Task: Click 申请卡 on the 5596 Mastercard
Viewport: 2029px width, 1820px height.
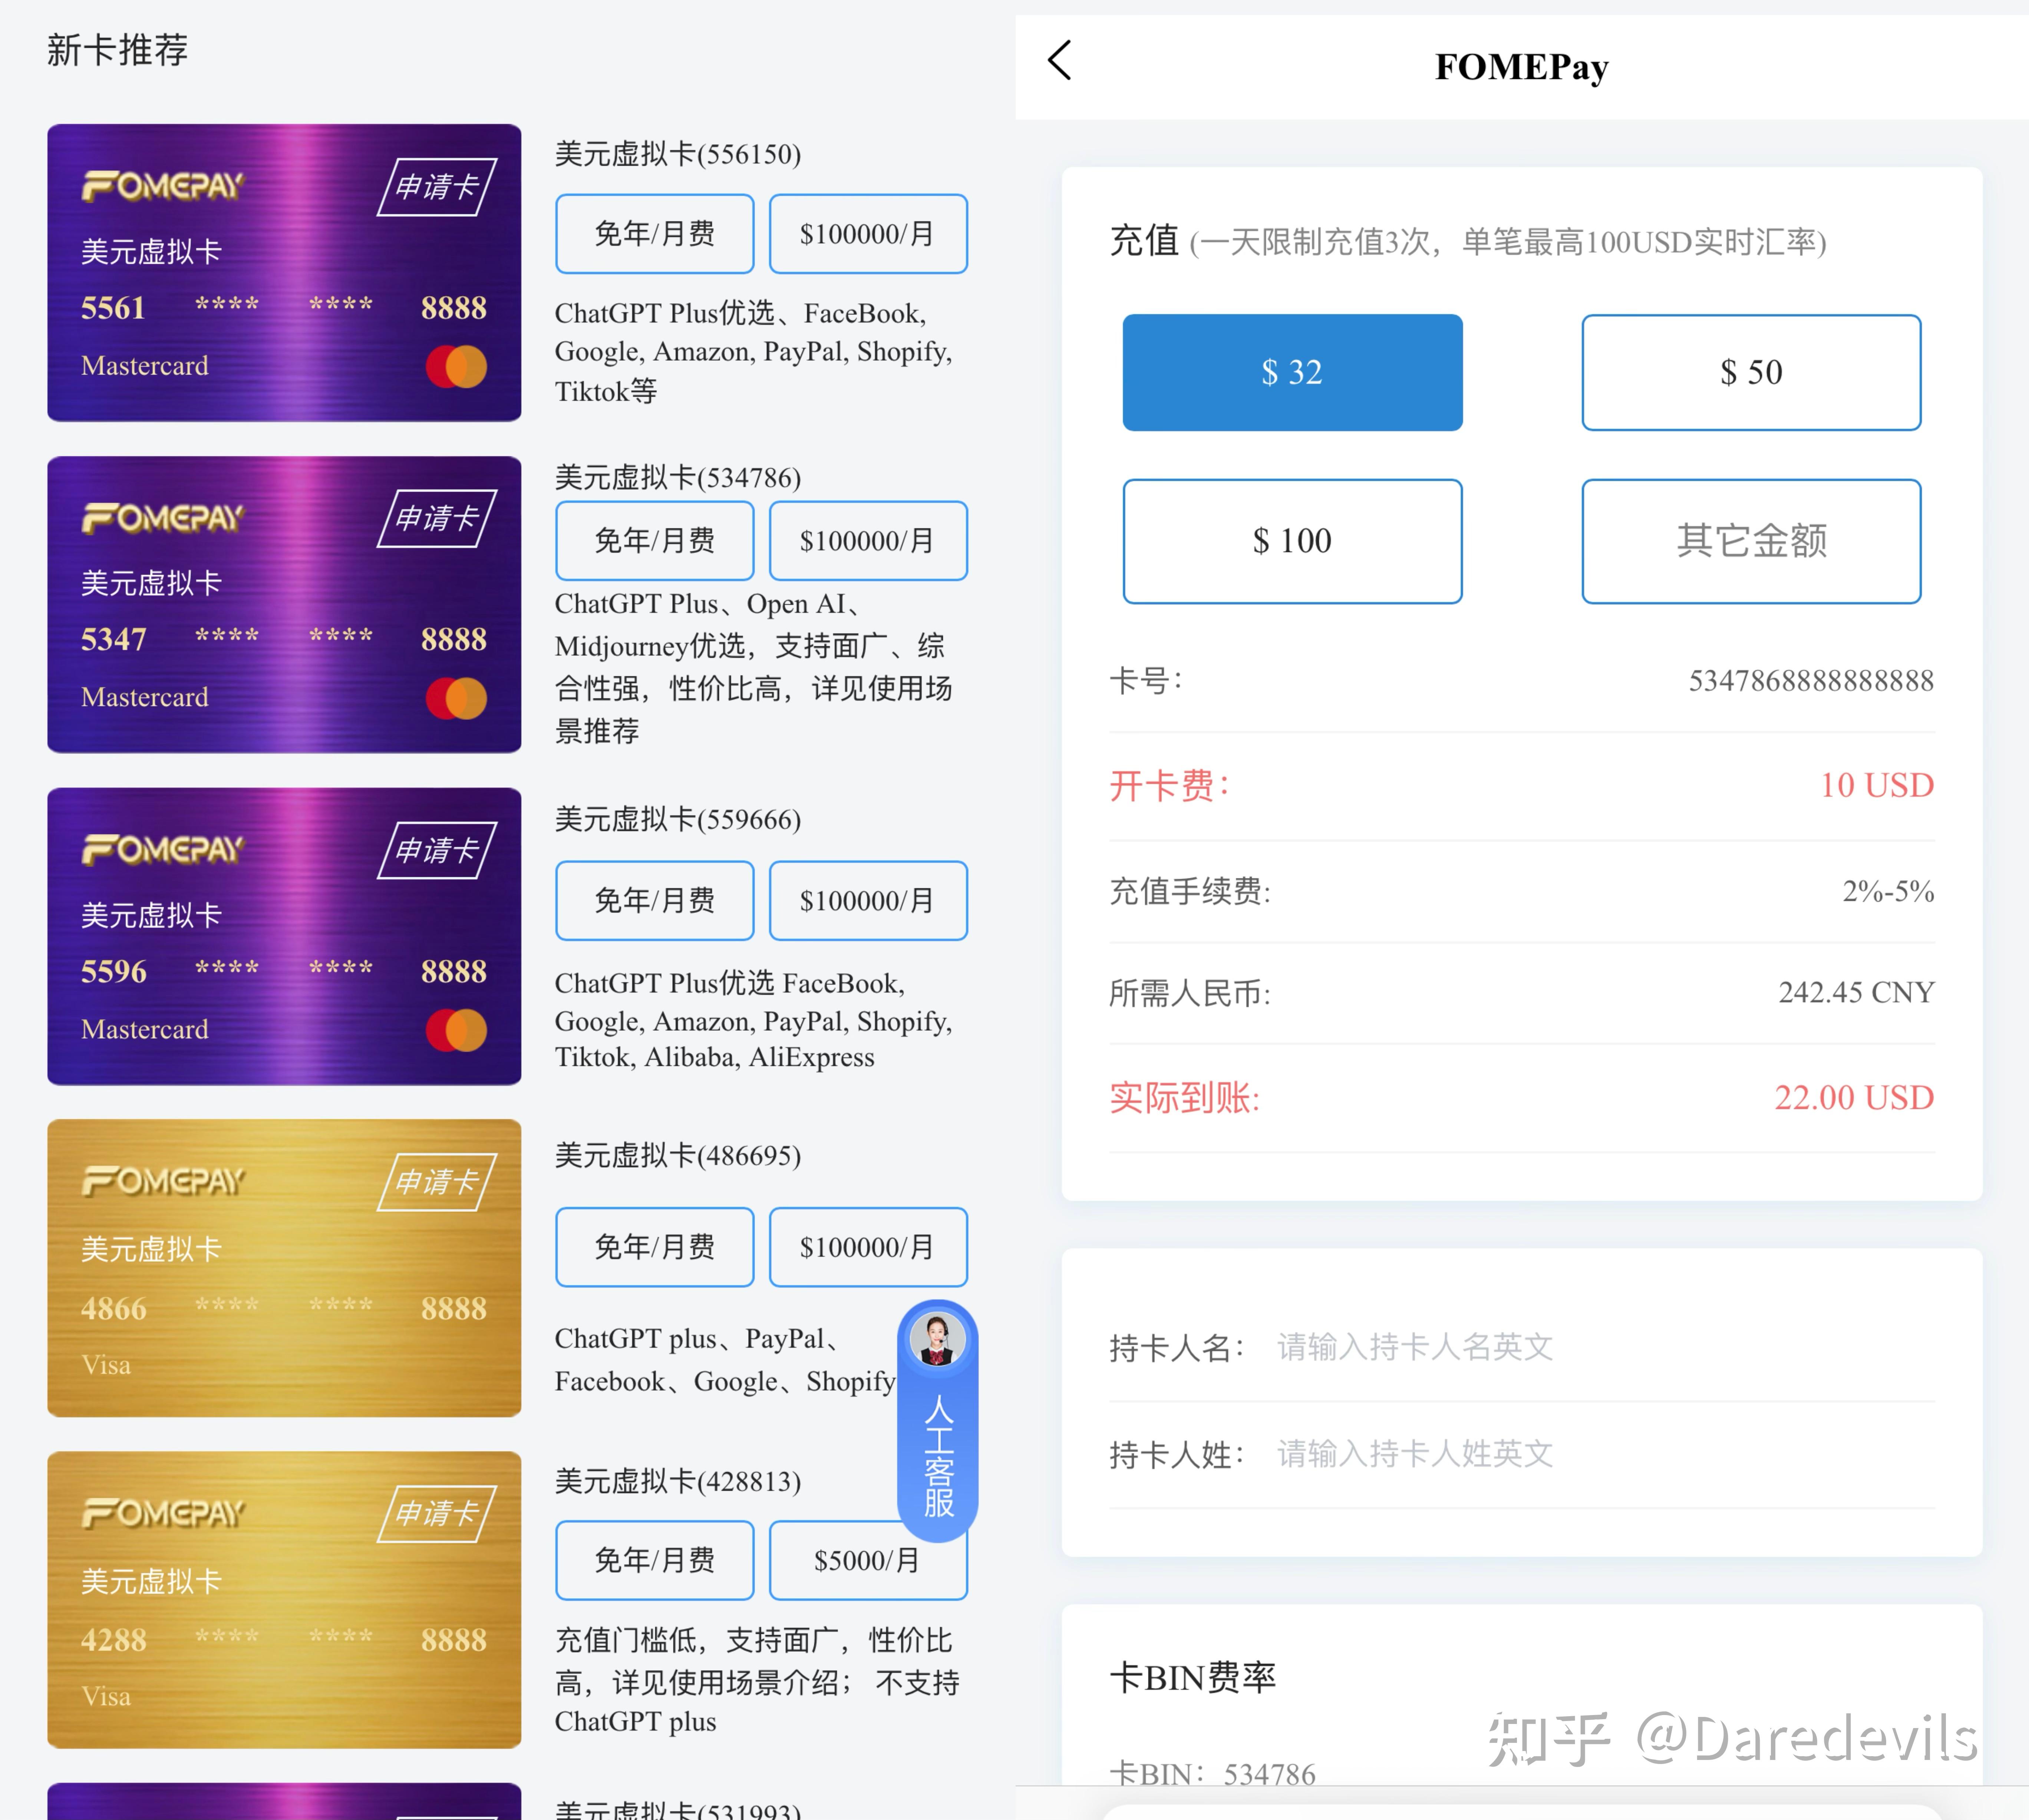Action: click(x=437, y=850)
